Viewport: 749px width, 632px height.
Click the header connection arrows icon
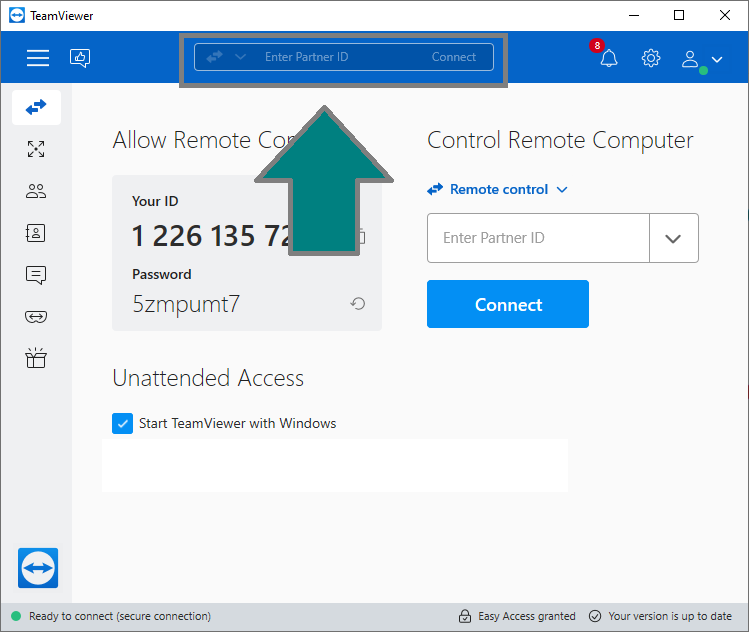[x=214, y=57]
